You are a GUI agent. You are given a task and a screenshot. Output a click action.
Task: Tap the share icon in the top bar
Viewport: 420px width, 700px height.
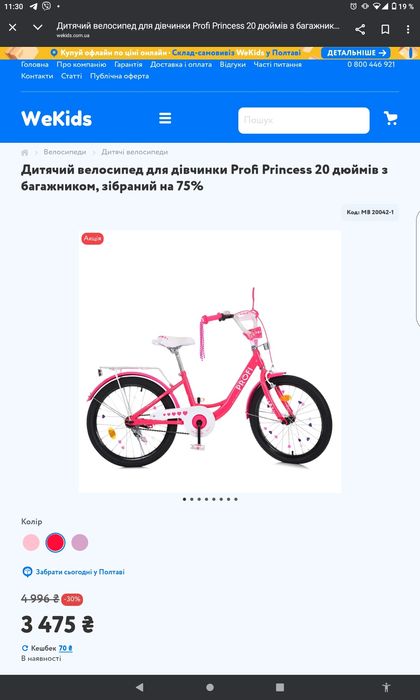coord(360,29)
